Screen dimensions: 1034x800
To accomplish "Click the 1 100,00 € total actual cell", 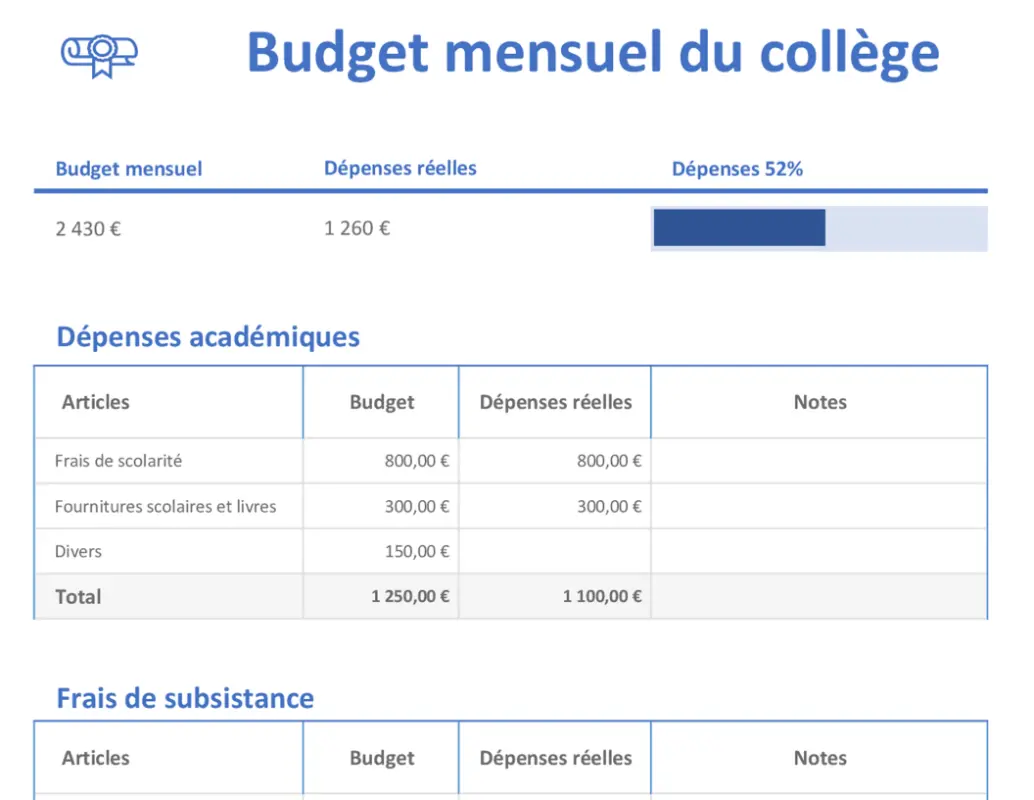I will tap(555, 596).
